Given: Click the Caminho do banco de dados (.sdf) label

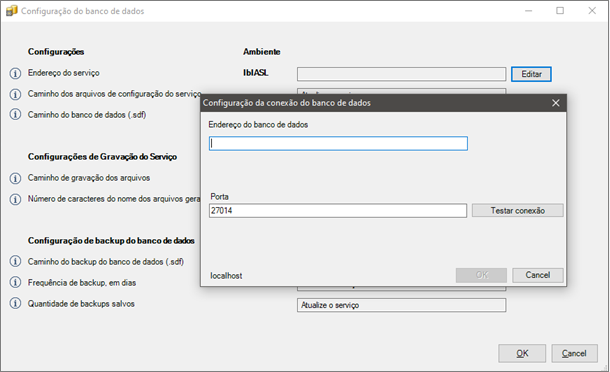Looking at the screenshot, I should [x=87, y=115].
